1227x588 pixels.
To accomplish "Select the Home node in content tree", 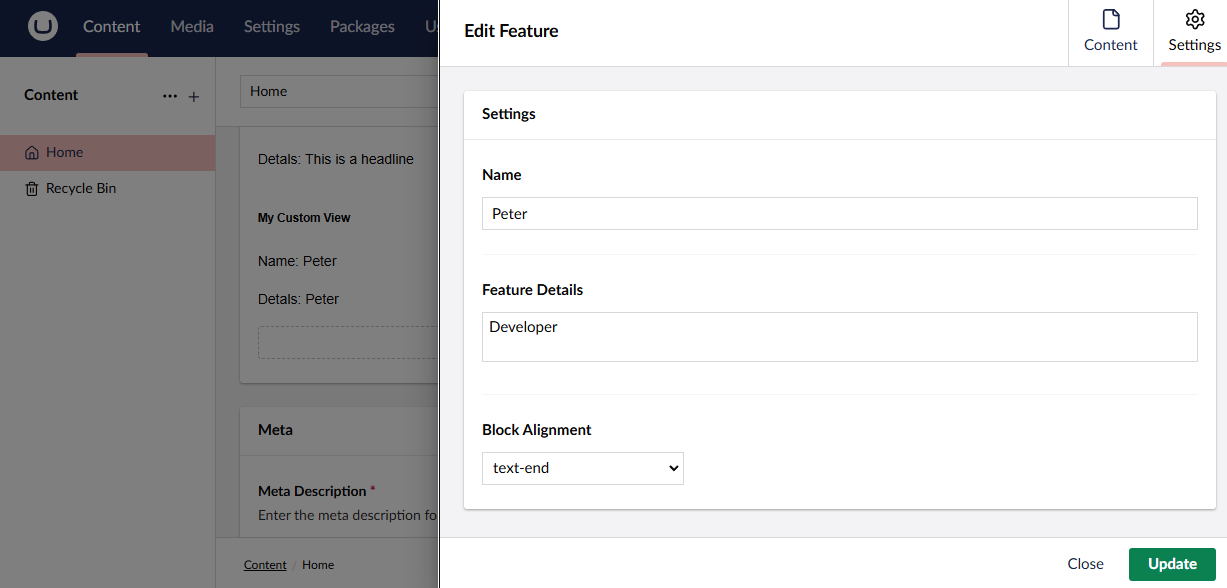I will click(x=107, y=153).
